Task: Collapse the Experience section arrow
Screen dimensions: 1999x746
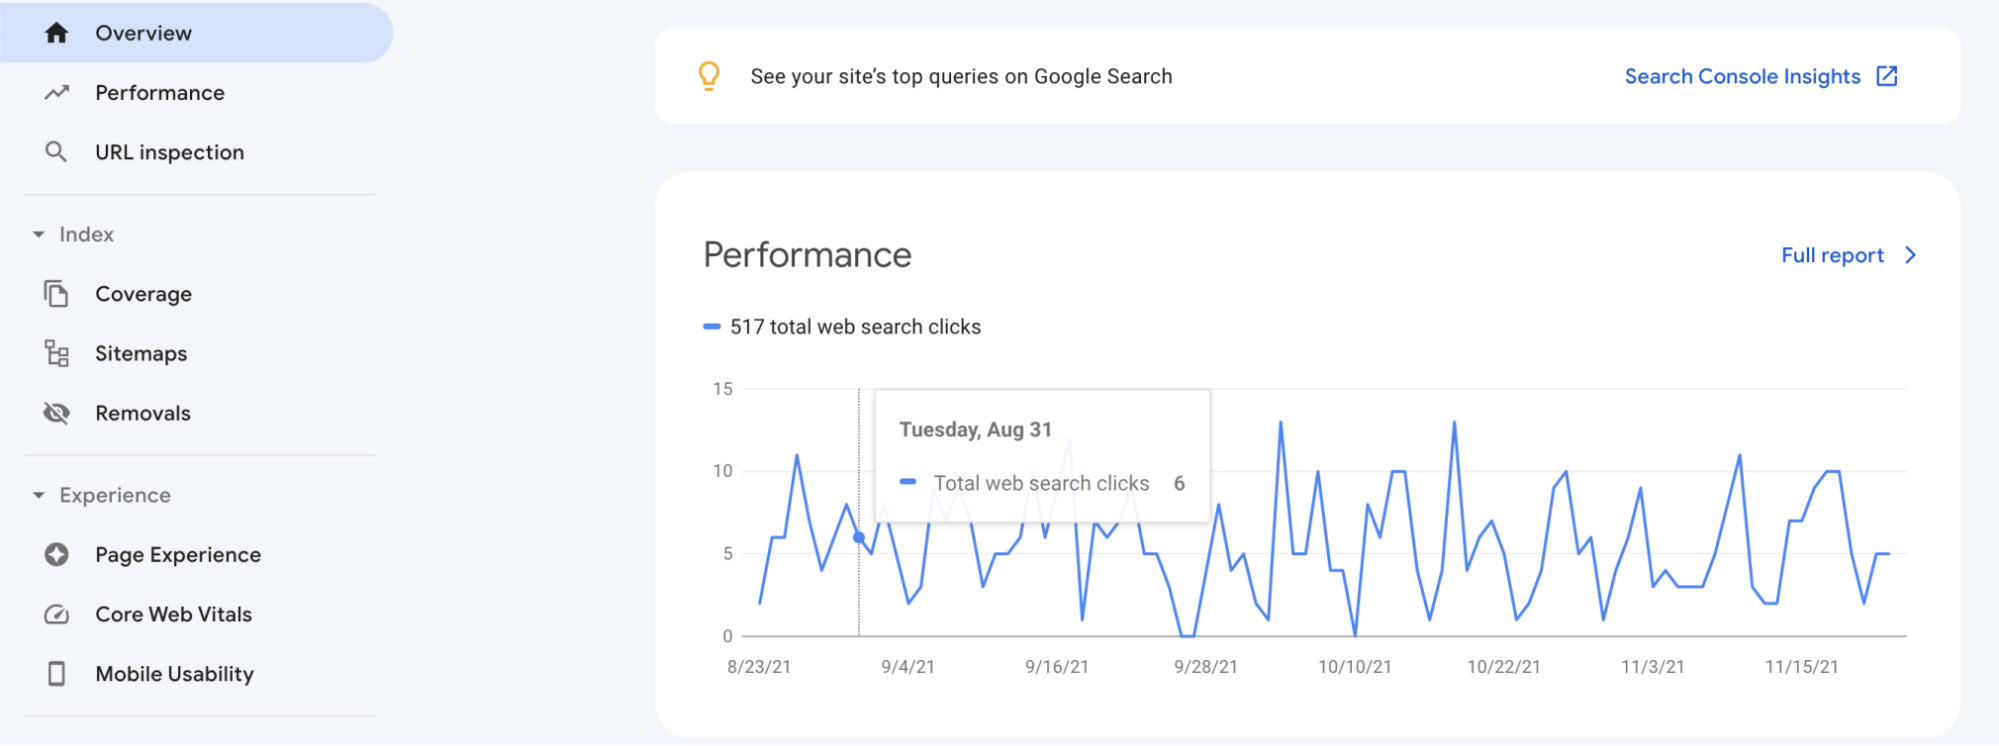Action: [x=39, y=496]
